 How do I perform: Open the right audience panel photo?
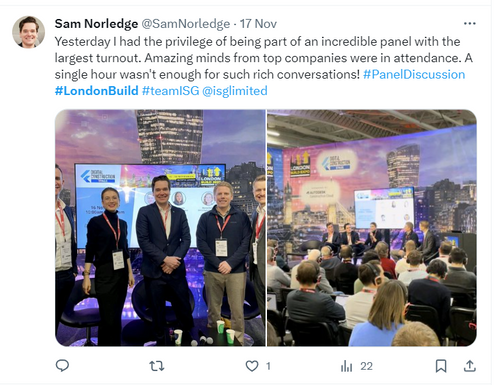[372, 228]
